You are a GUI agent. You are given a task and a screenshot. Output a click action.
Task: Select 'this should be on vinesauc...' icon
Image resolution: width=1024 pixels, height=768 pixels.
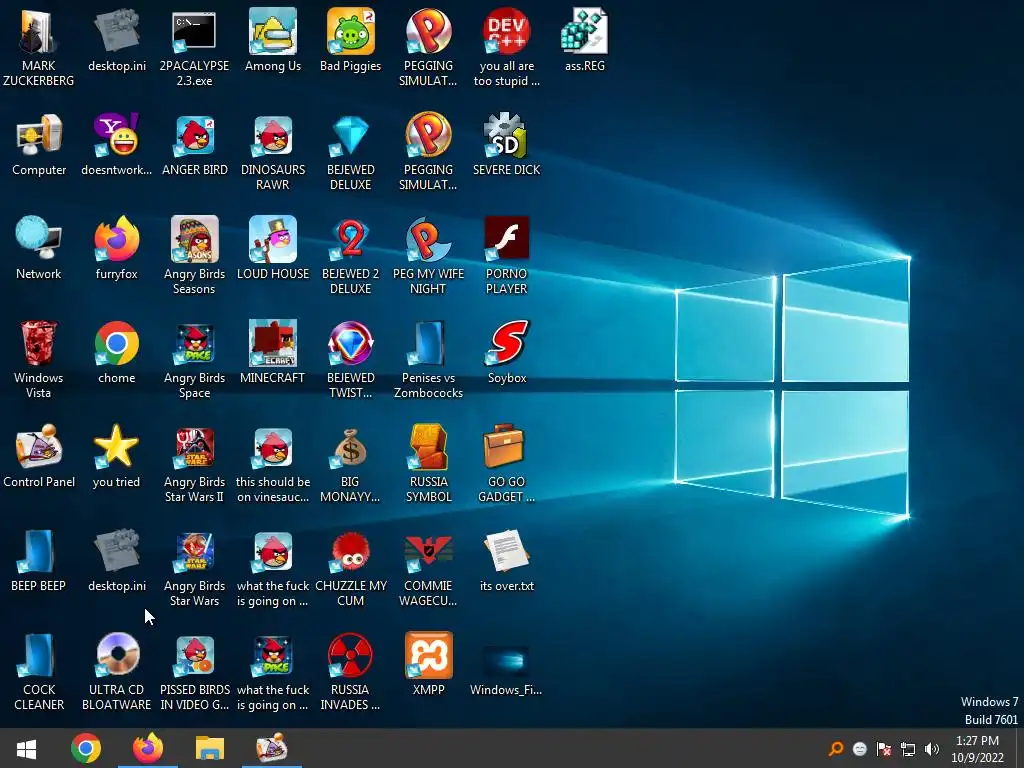tap(272, 464)
